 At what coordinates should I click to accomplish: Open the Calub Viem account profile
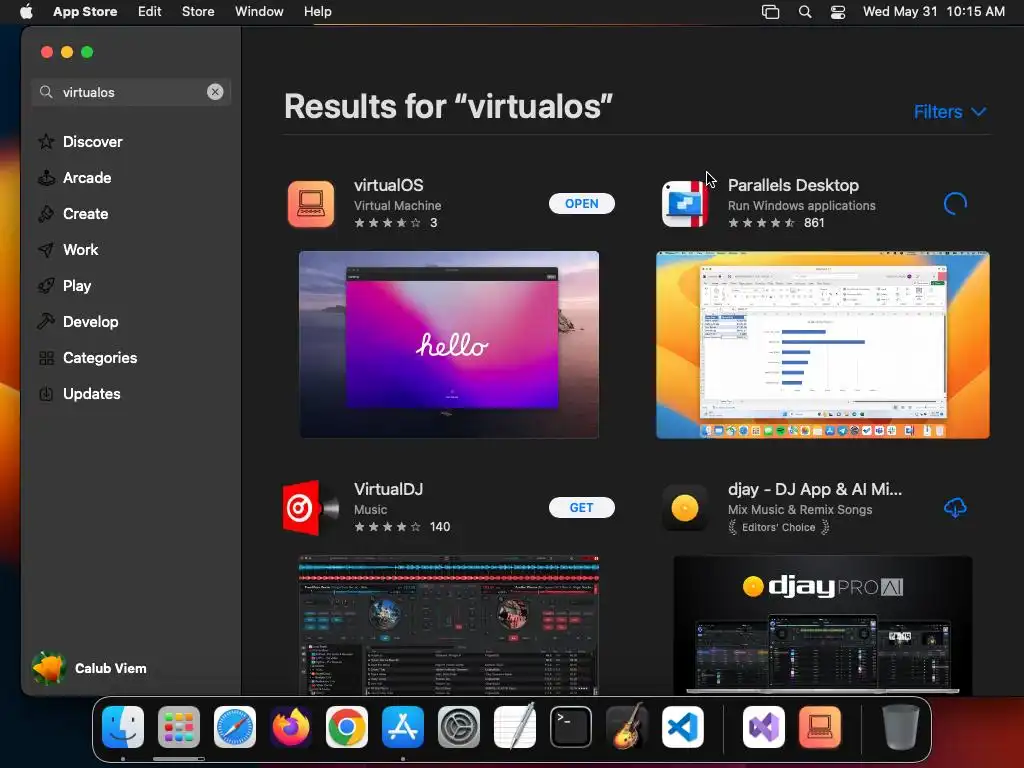pos(89,668)
